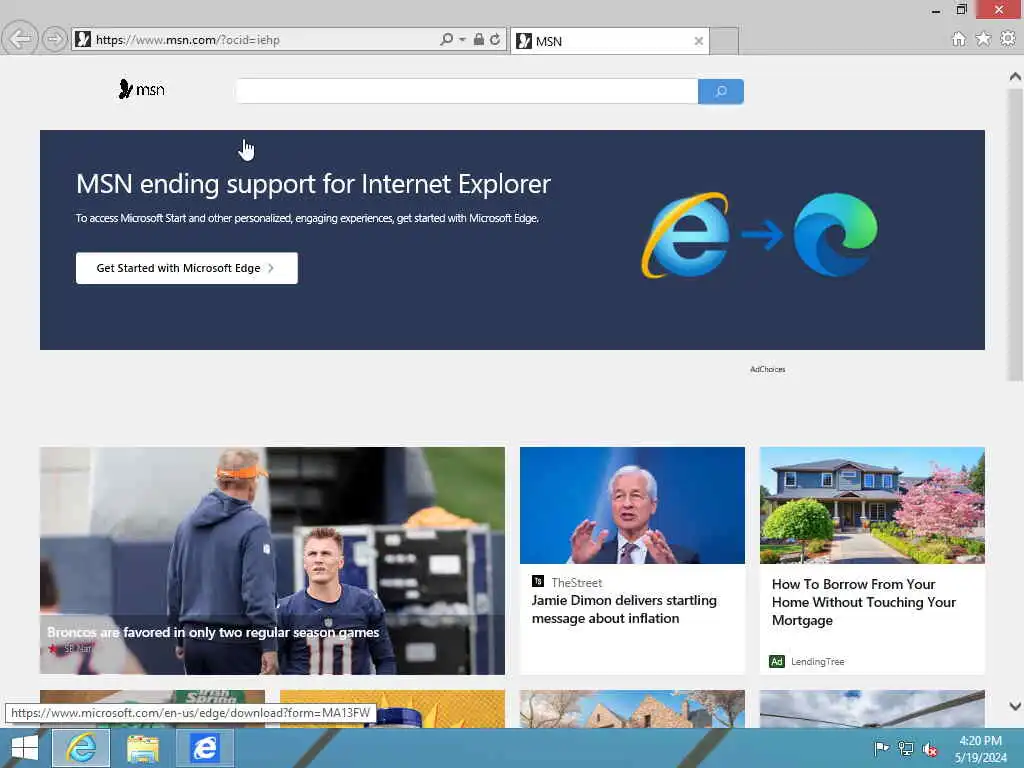Click the address bar URL field
Image resolution: width=1024 pixels, height=768 pixels.
(x=264, y=40)
